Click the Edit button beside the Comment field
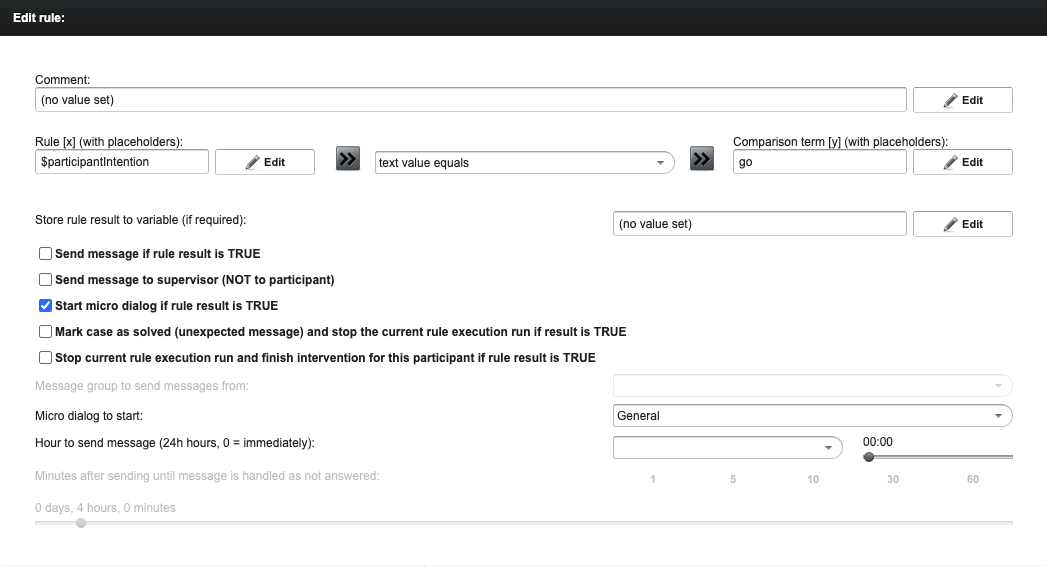The width and height of the screenshot is (1047, 567). coord(962,100)
